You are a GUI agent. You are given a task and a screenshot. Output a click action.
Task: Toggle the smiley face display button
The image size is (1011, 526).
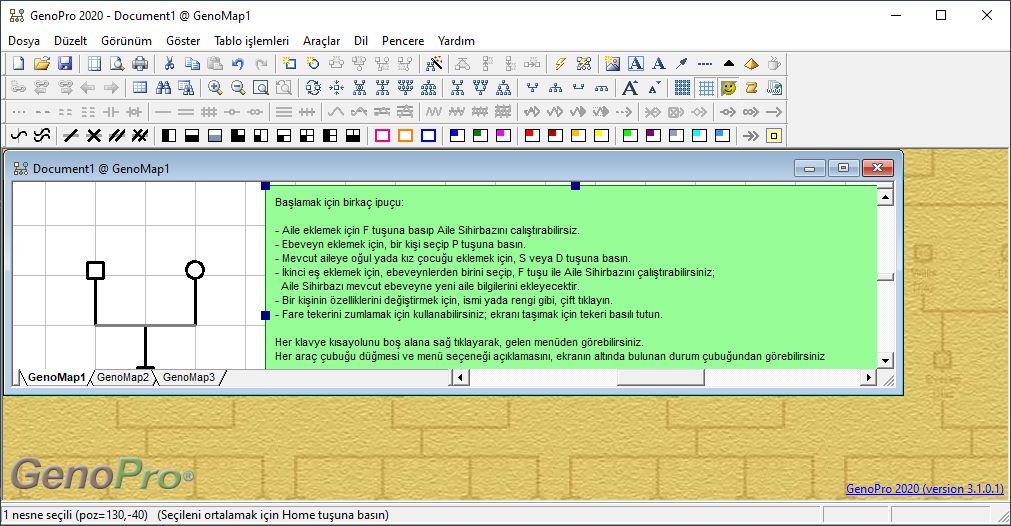click(729, 88)
